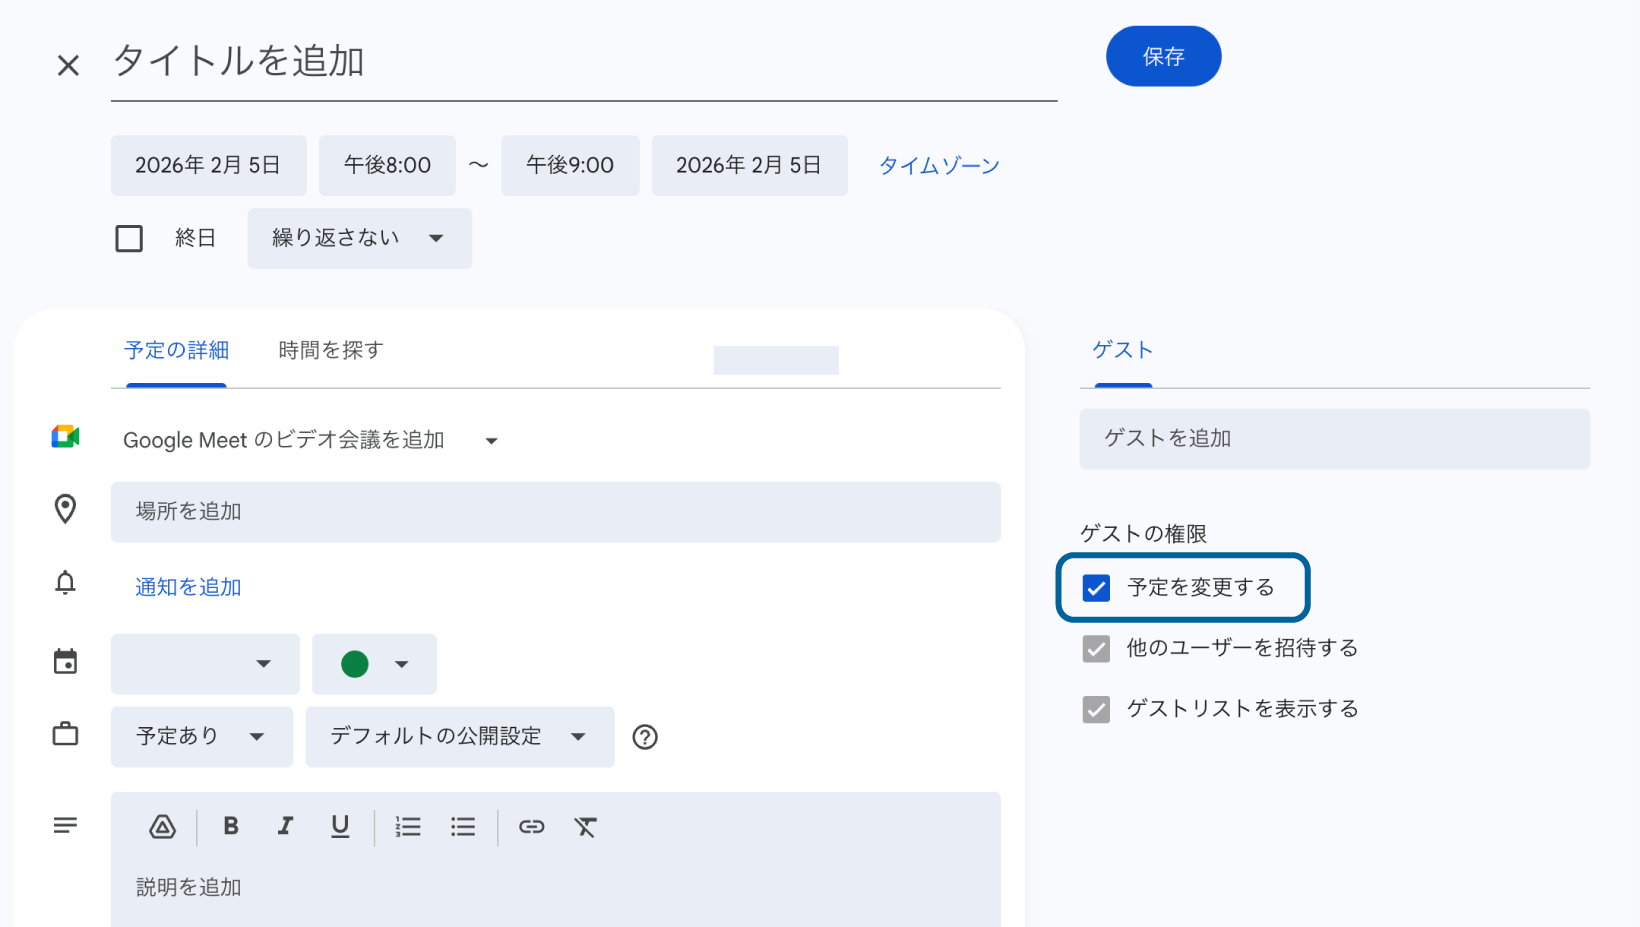Select the 予定の詳細 tab
This screenshot has height=927, width=1640.
tap(176, 351)
